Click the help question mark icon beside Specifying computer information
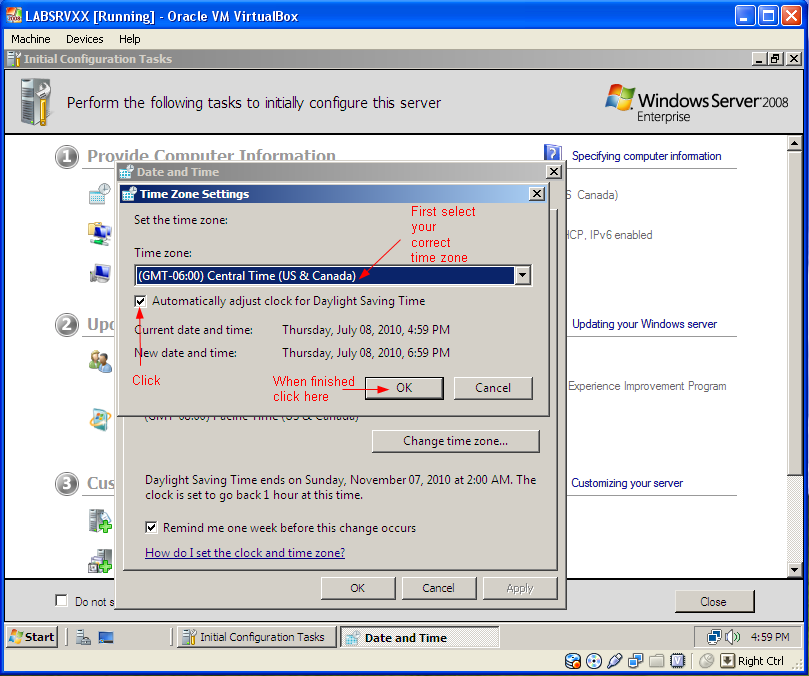809x676 pixels. [553, 153]
